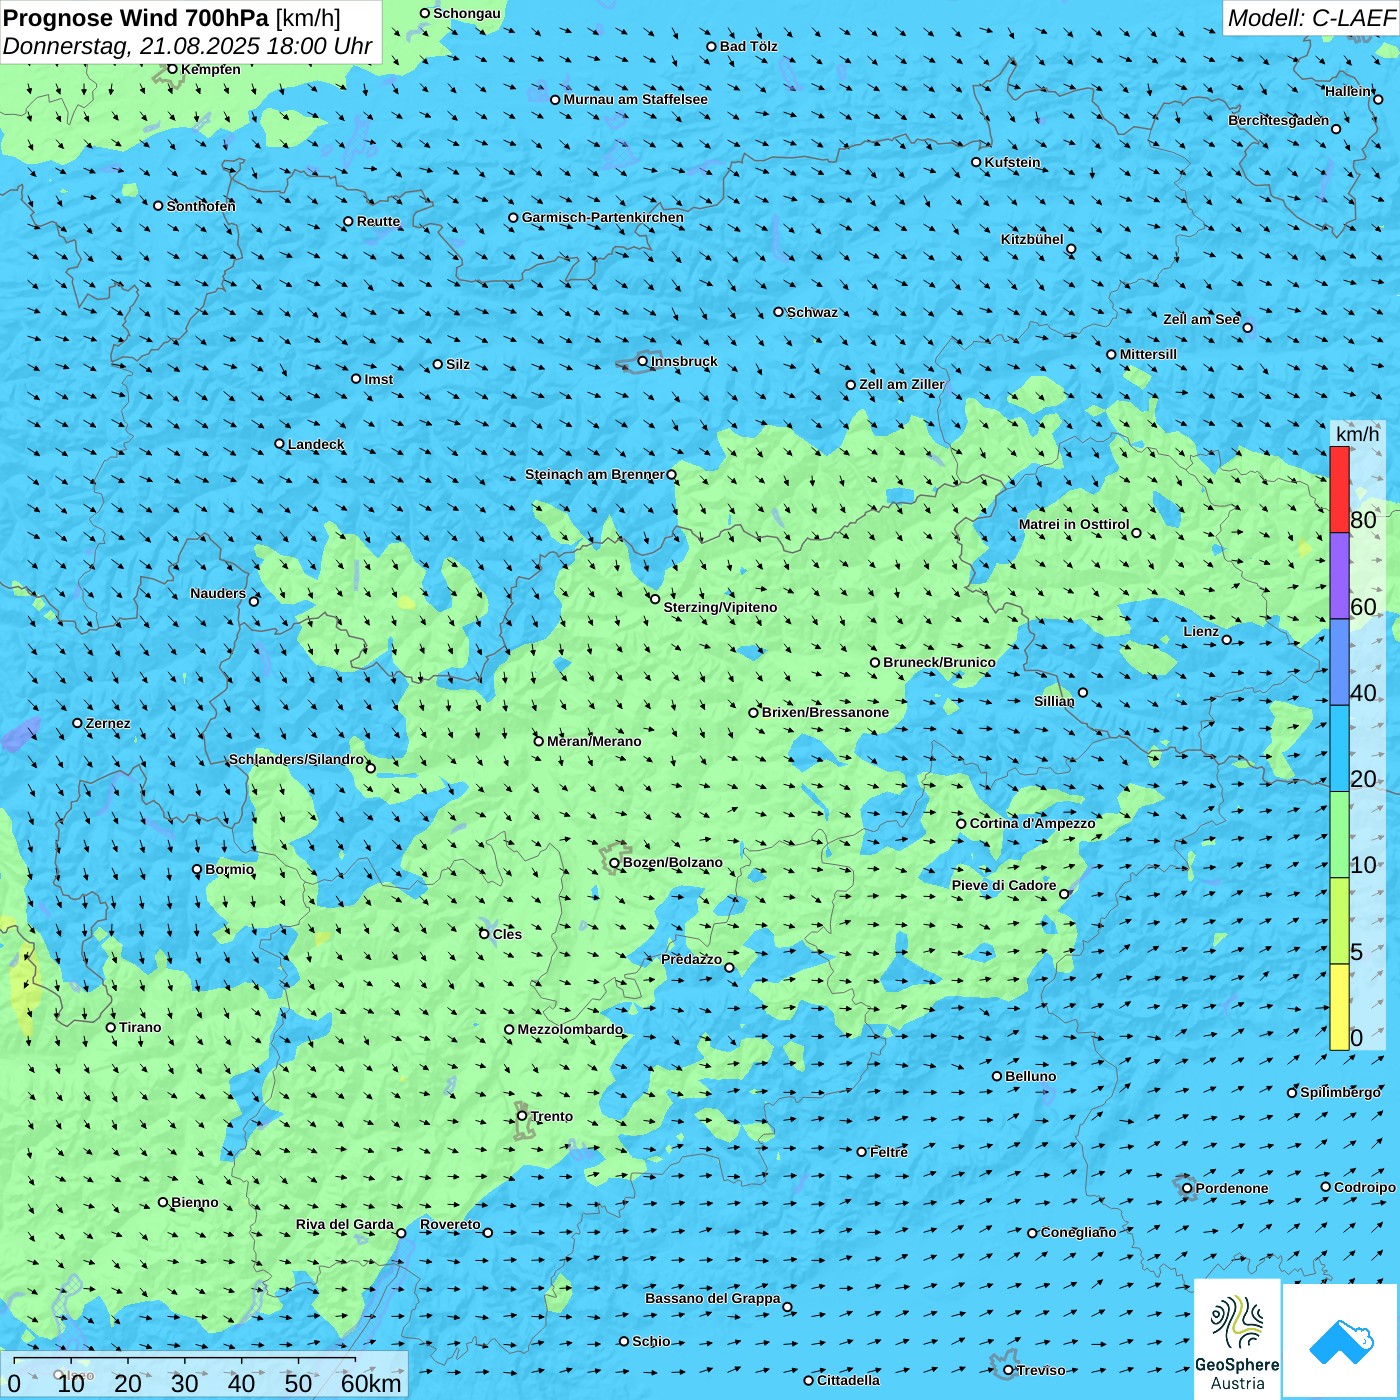Click the Bruneck/Brunico label
Image resolution: width=1400 pixels, height=1400 pixels.
click(x=939, y=662)
